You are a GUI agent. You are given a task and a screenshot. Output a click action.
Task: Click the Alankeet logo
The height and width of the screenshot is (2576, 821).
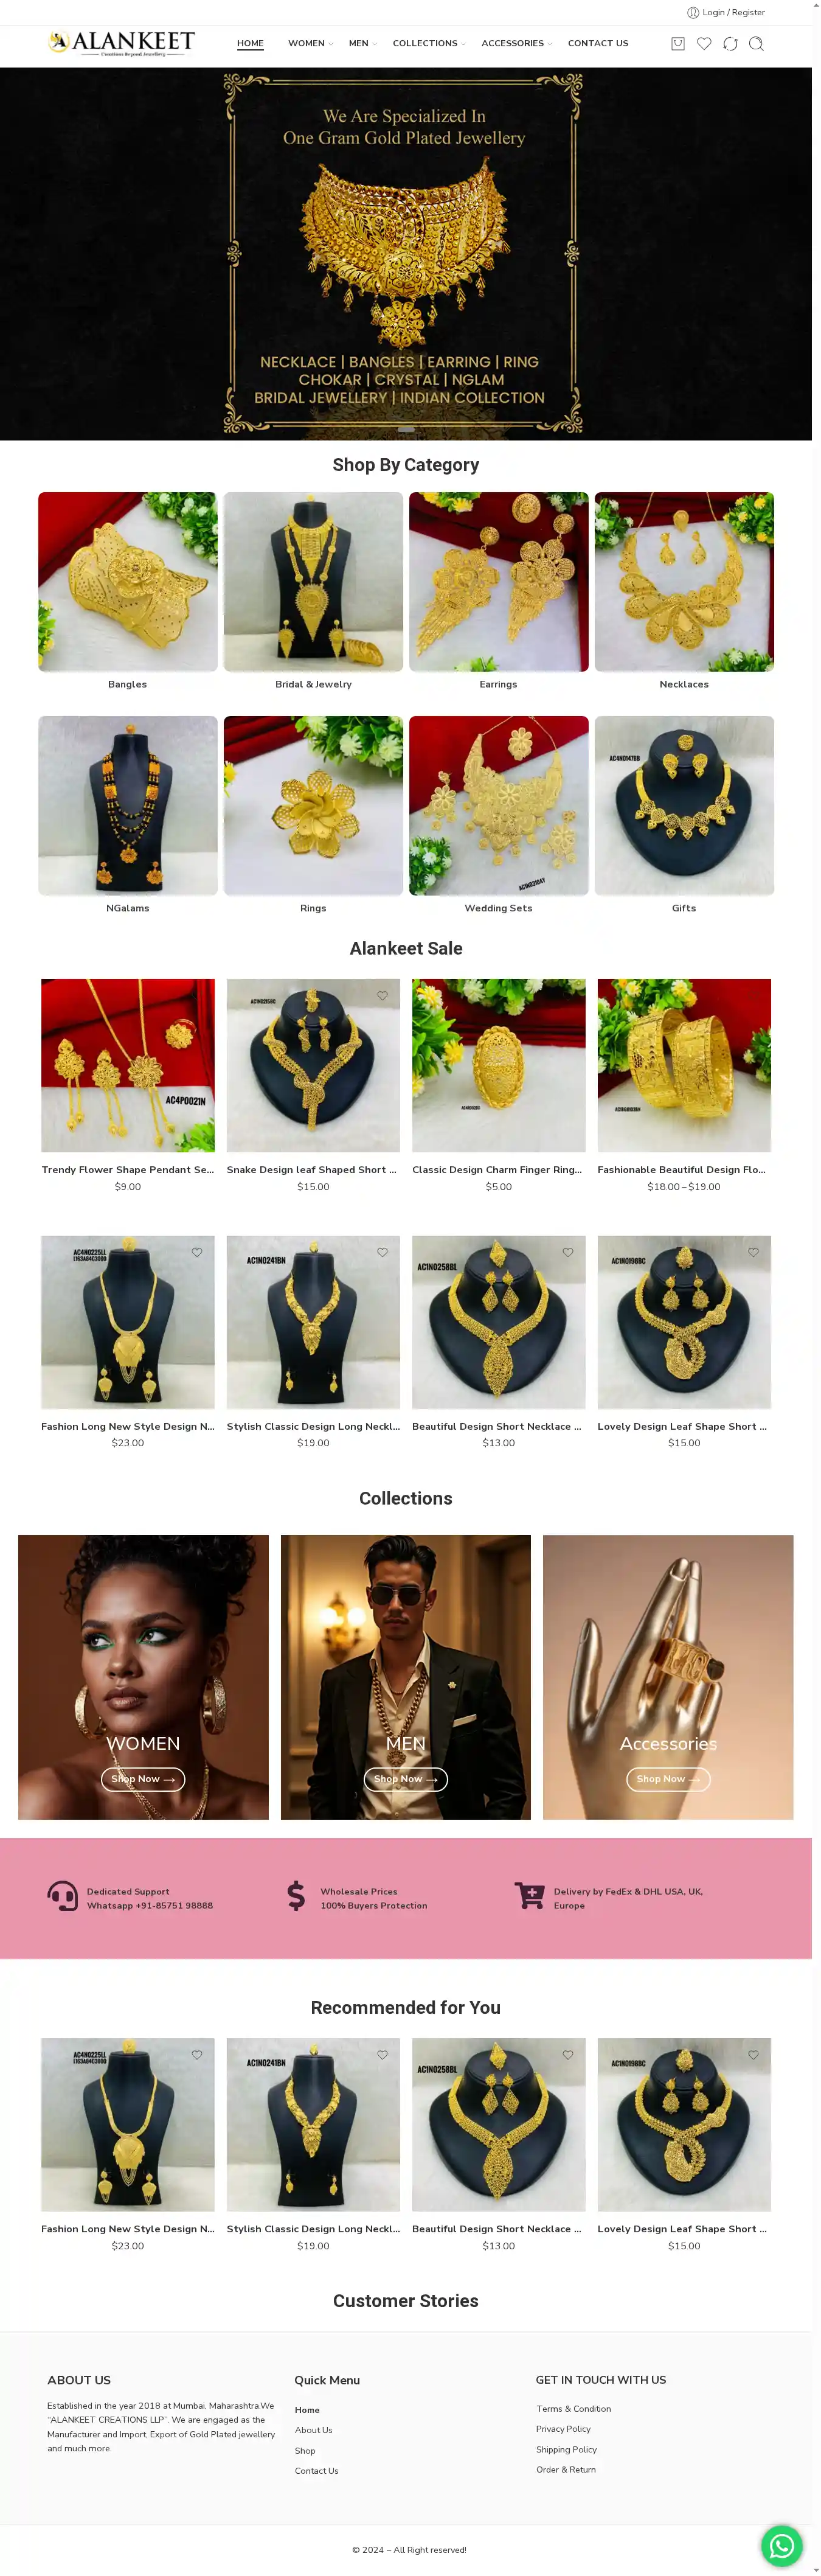[x=121, y=43]
